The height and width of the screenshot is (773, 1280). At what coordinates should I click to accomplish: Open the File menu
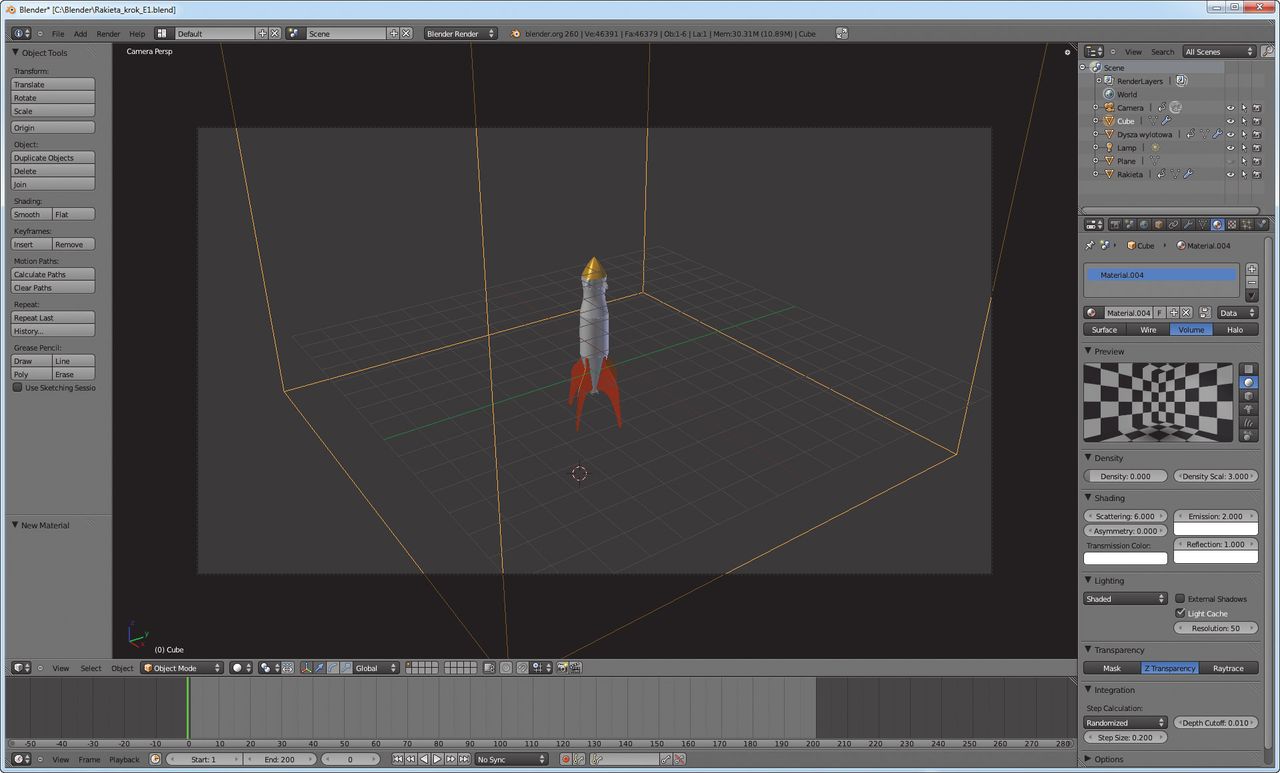[58, 33]
